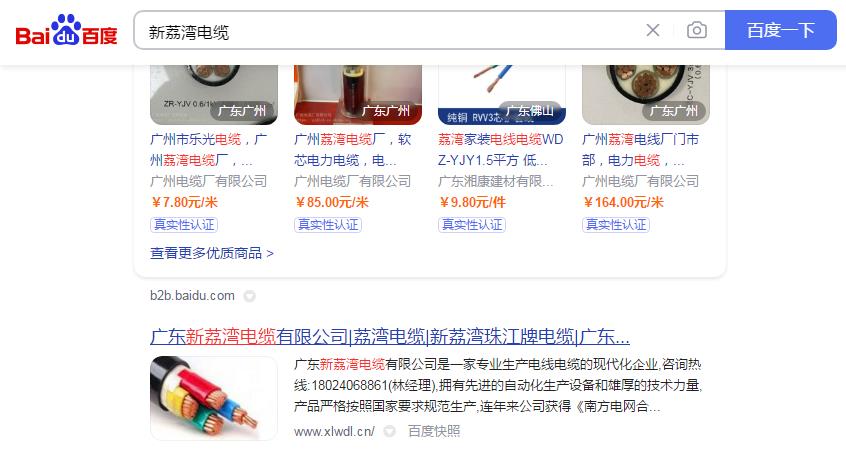This screenshot has width=846, height=454.
Task: Click 真实性认证 badge under ¥85.00 product
Action: [328, 225]
